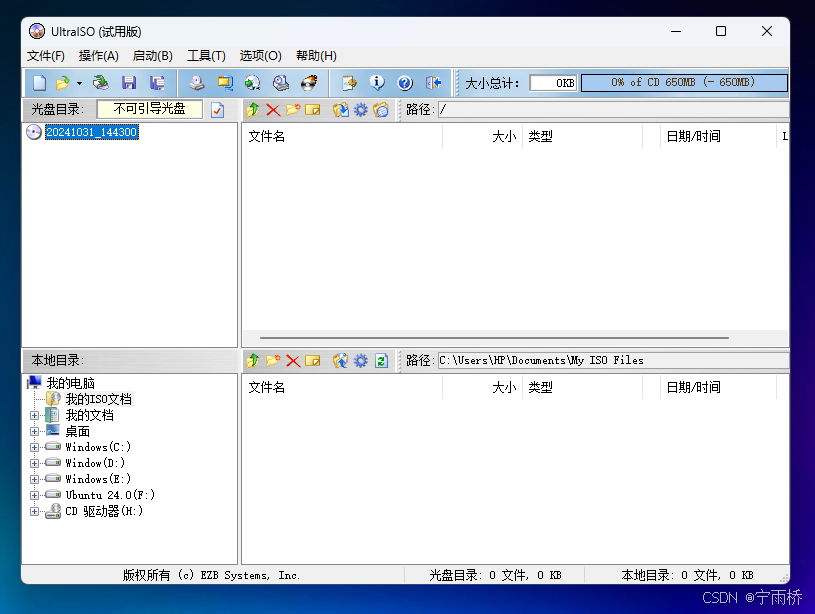Click the disc pane 路径 path field

pos(613,110)
